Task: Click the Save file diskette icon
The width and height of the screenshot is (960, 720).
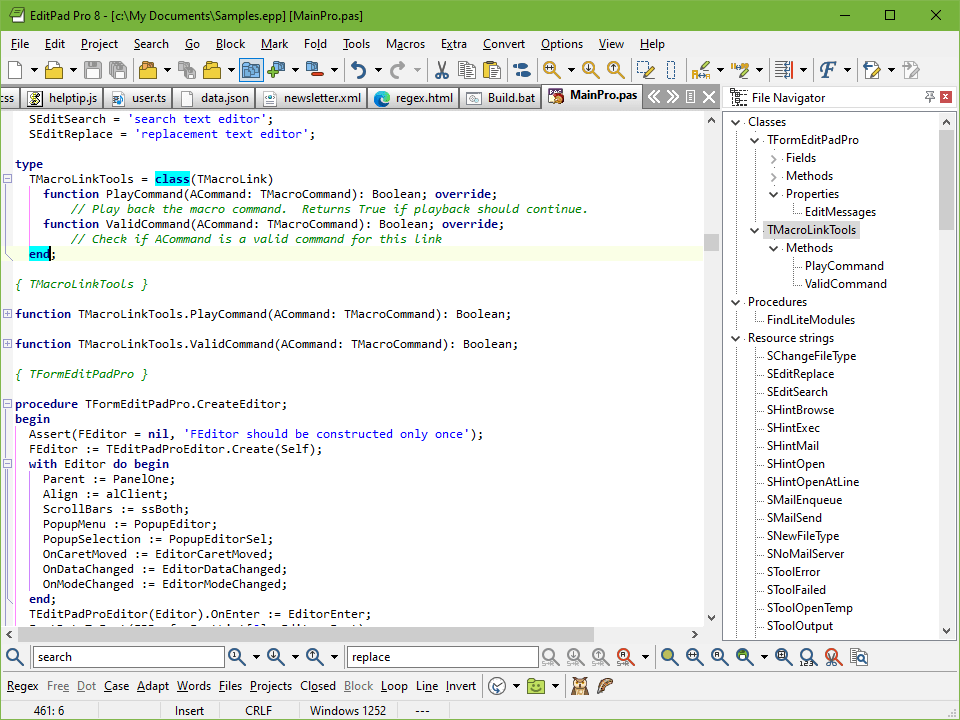Action: [x=92, y=70]
